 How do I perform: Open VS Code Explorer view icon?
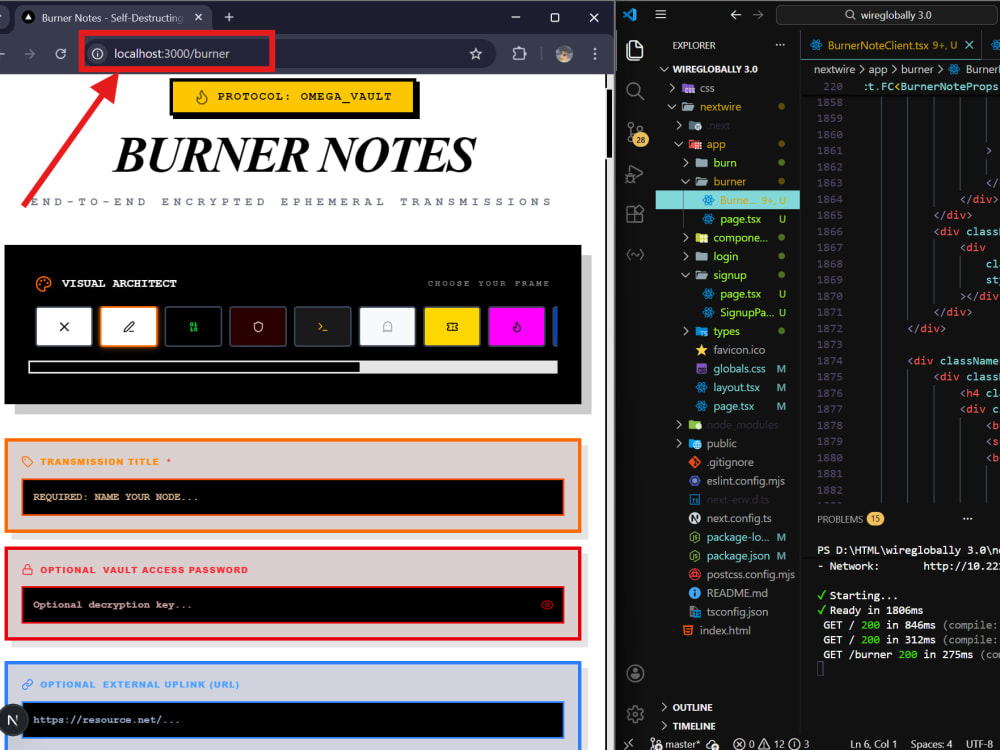[x=635, y=50]
